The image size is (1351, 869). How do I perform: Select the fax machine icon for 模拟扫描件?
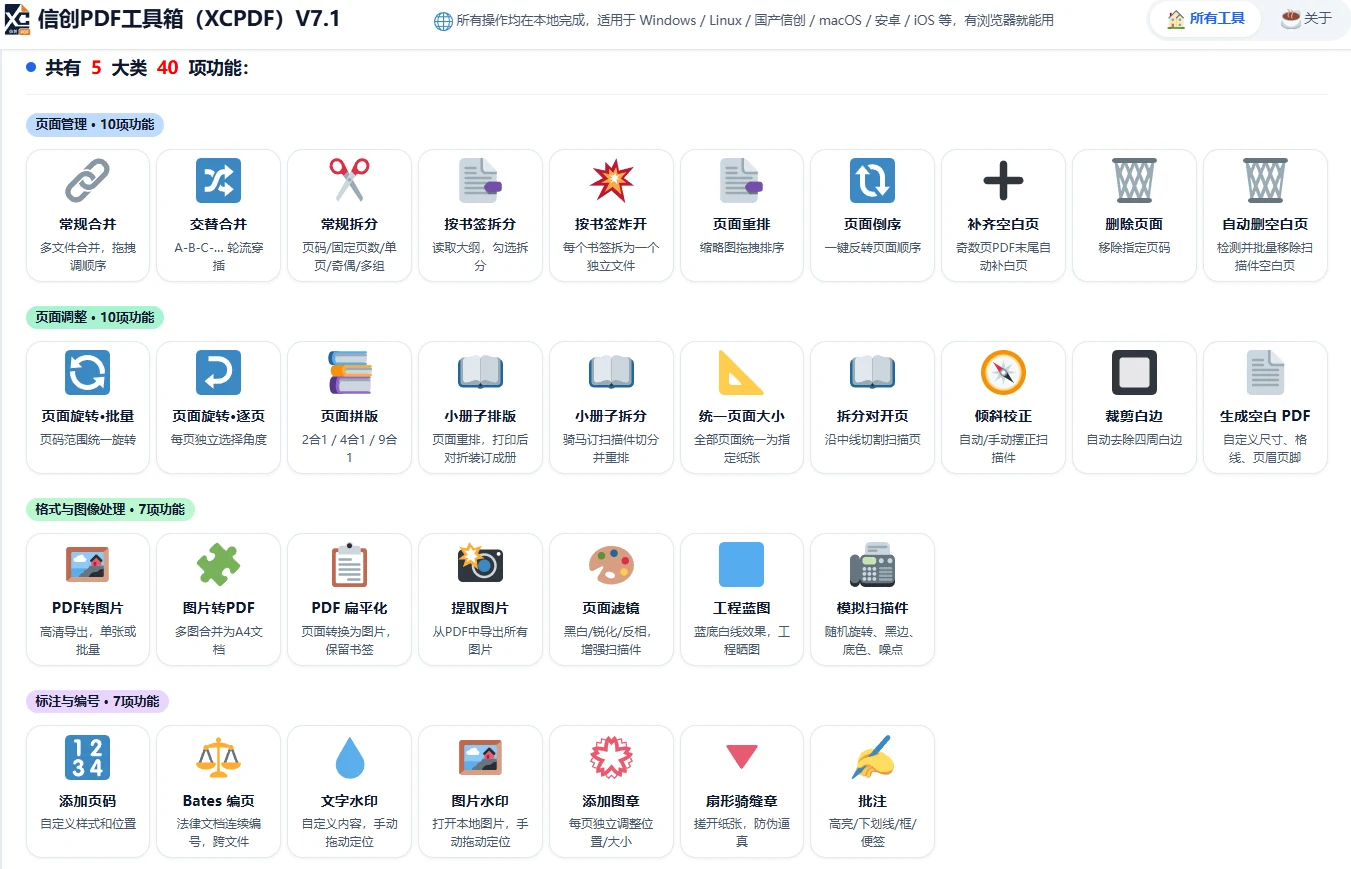point(872,565)
